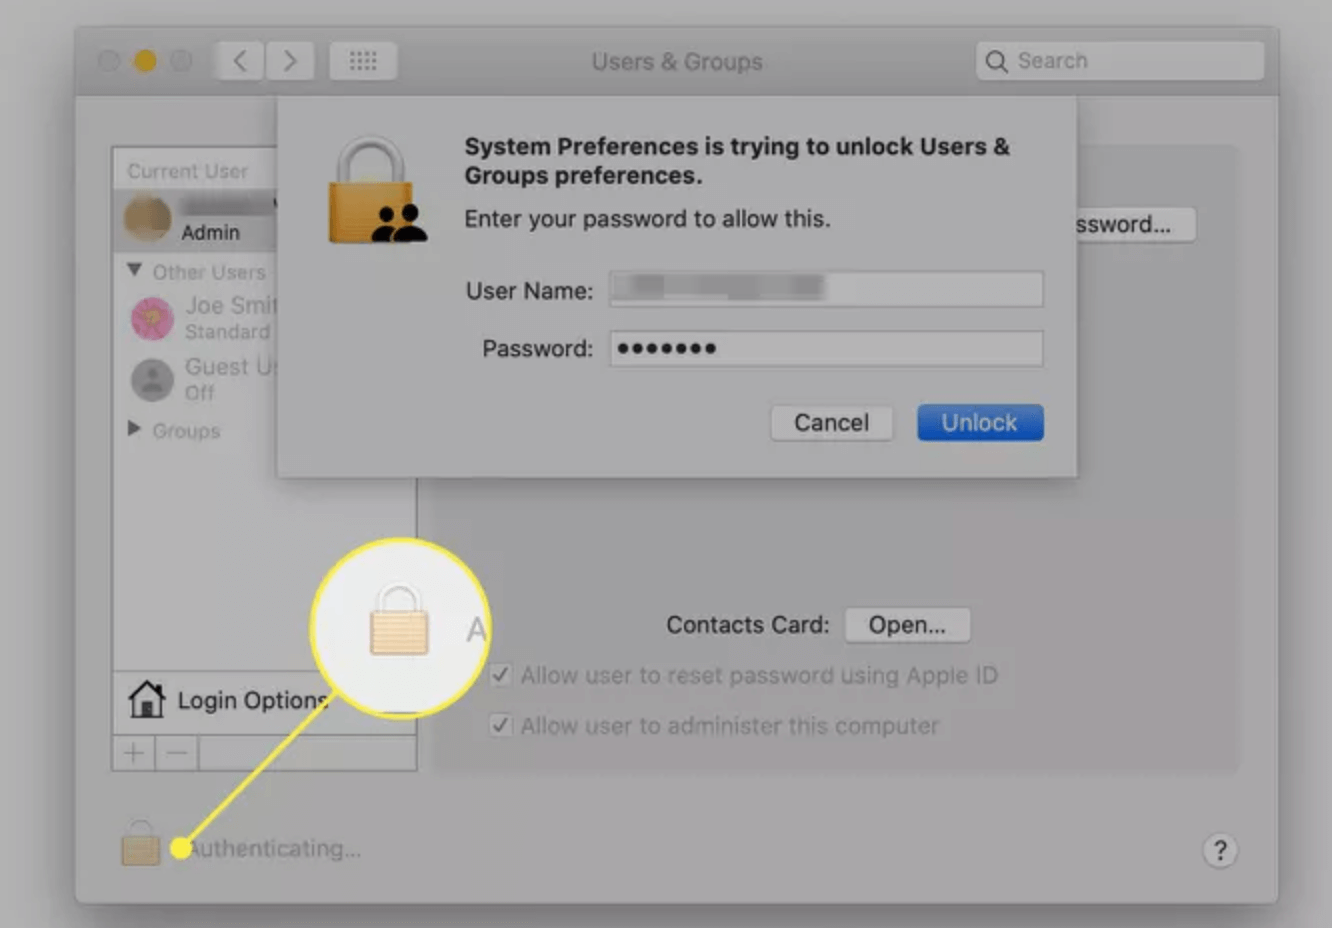This screenshot has height=928, width=1332.
Task: Click the lock icon next to Authenticating
Action: [140, 846]
